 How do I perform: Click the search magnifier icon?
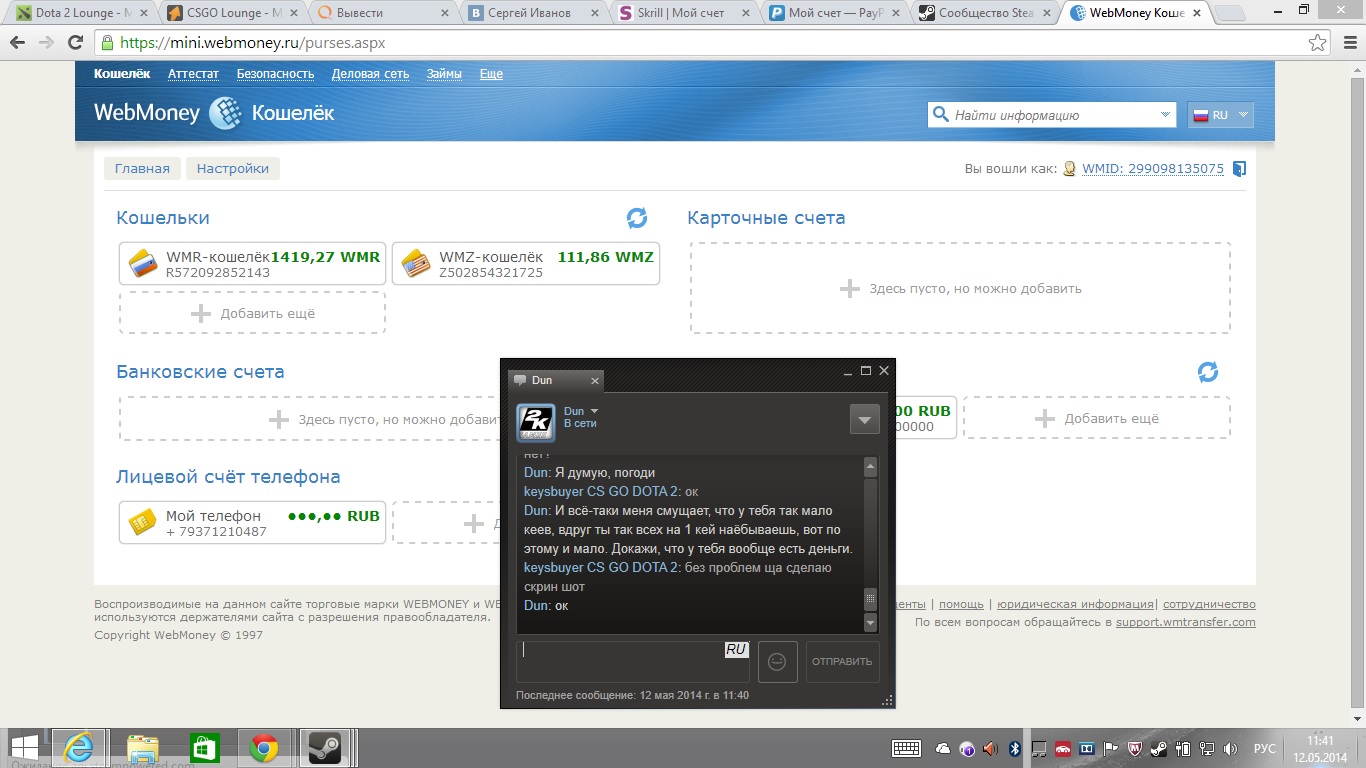940,114
